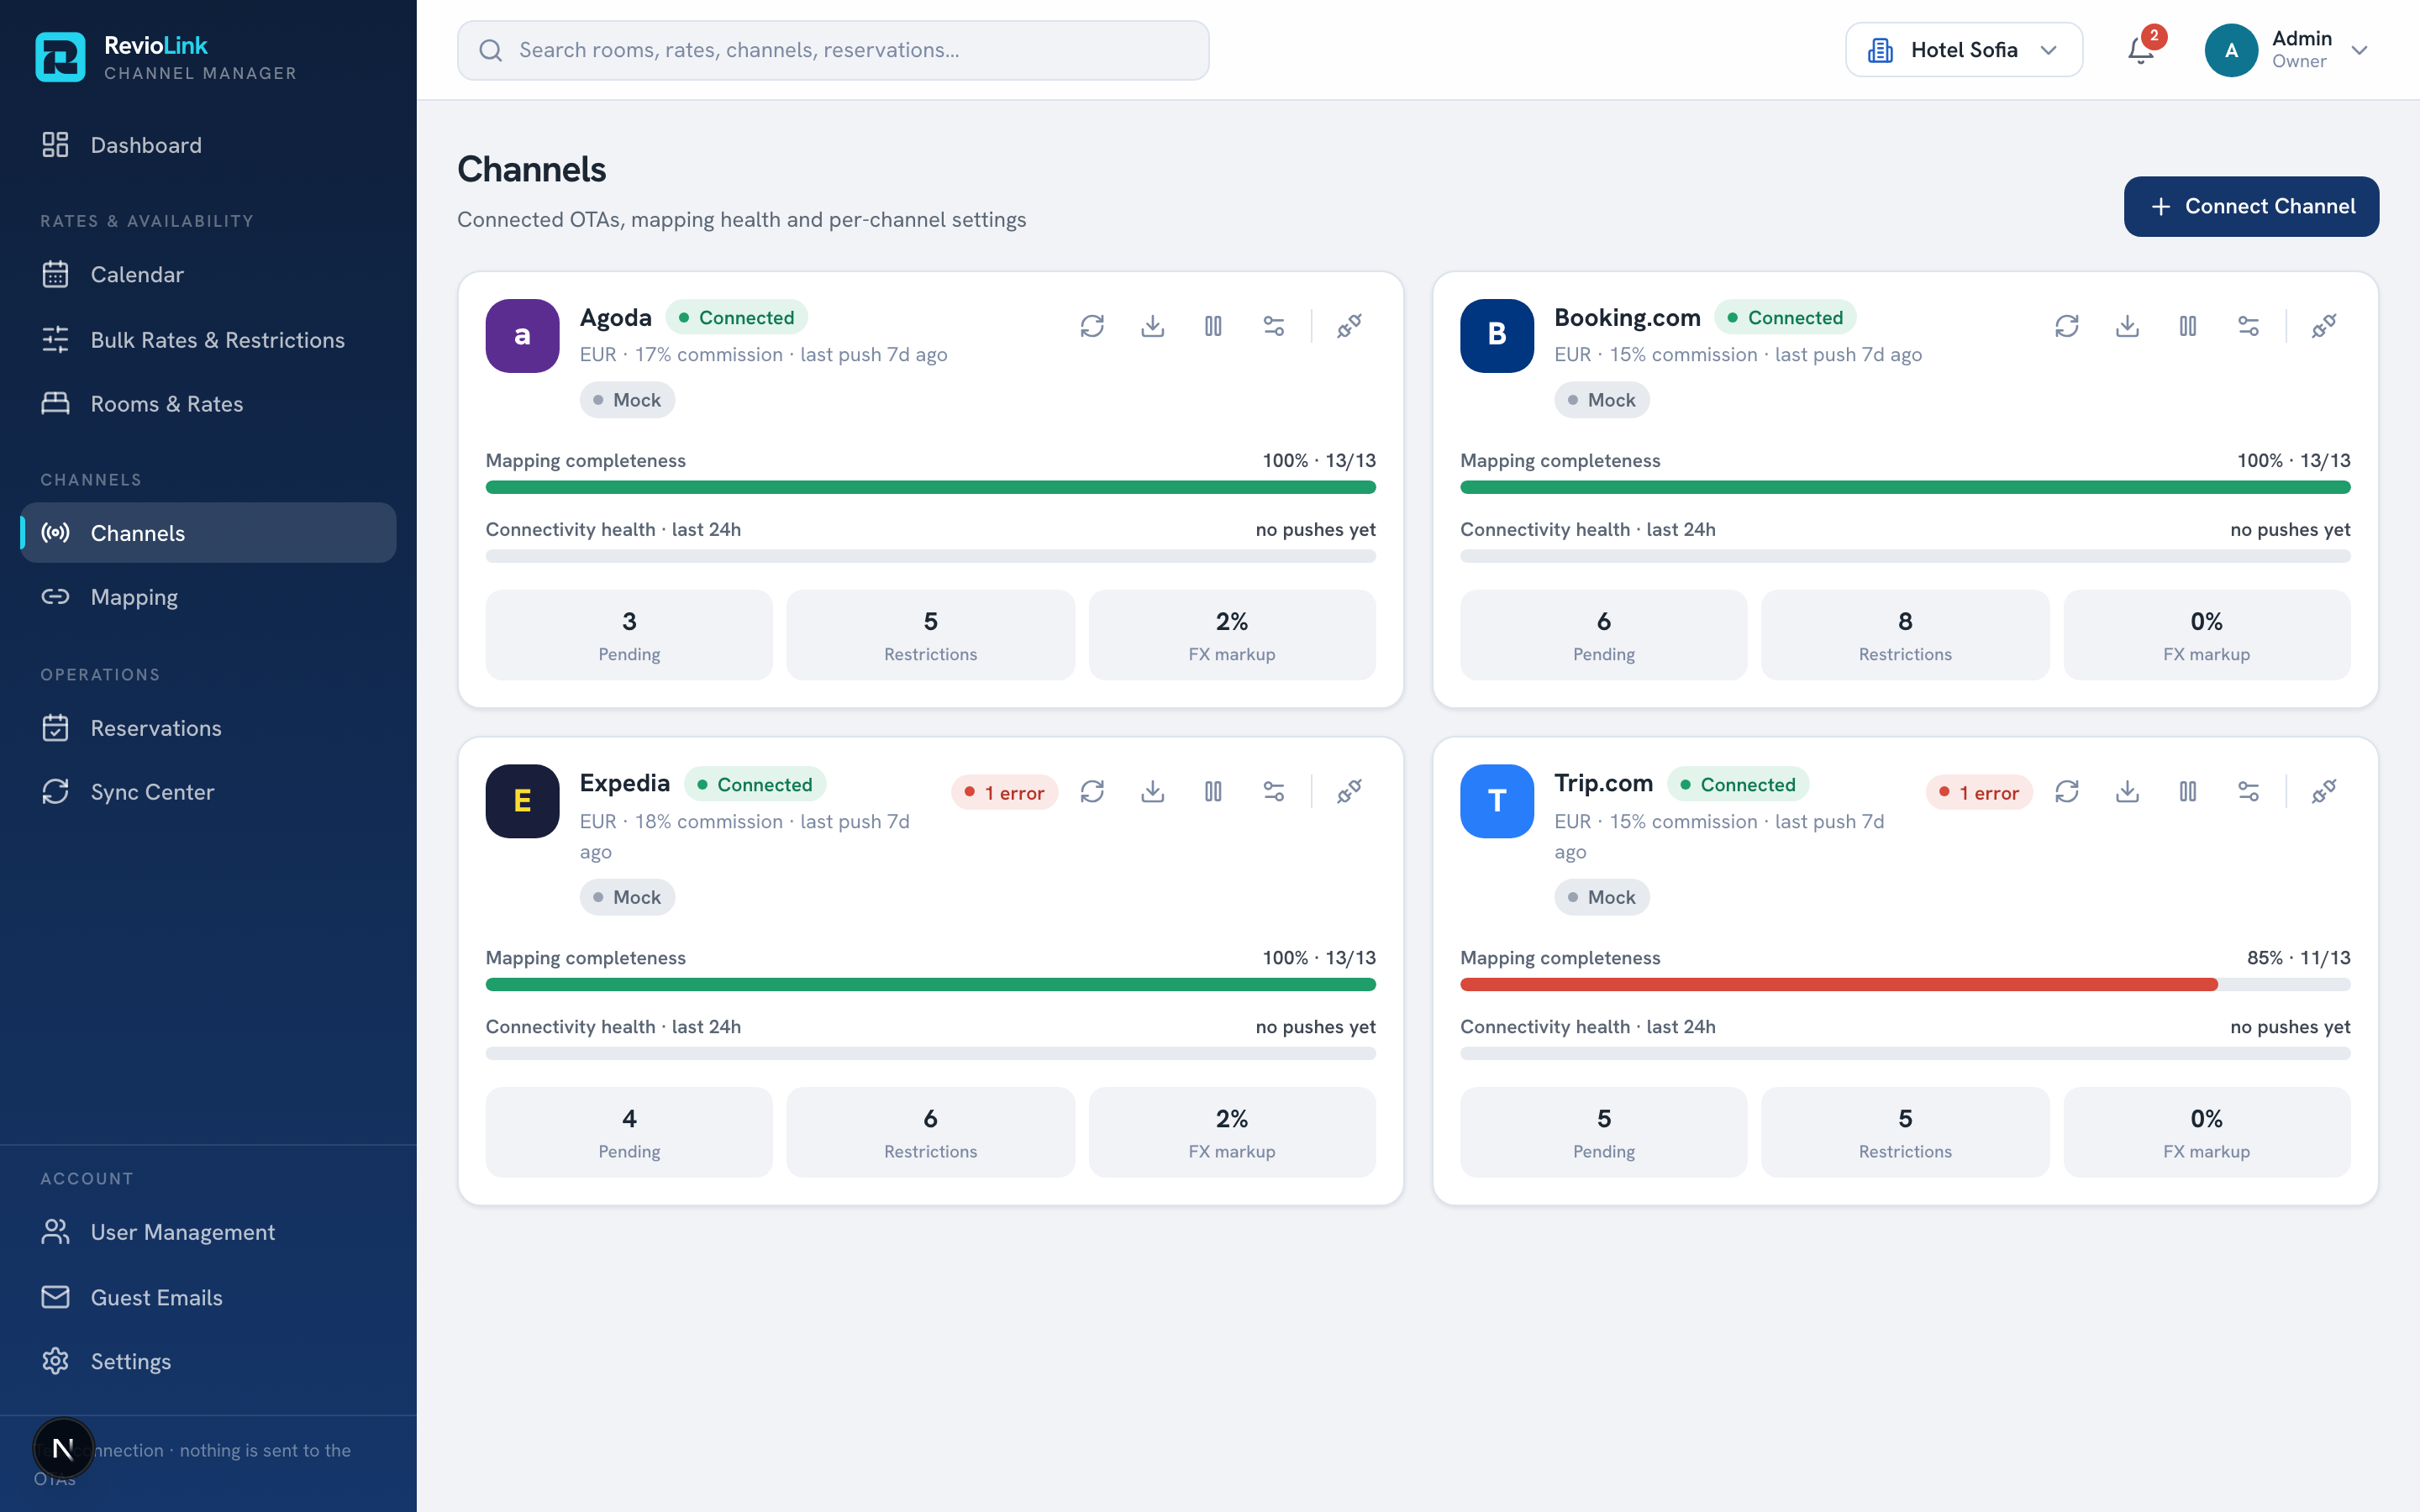The width and height of the screenshot is (2420, 1512).
Task: Click Booking.com mapping completeness bar
Action: point(1905,488)
